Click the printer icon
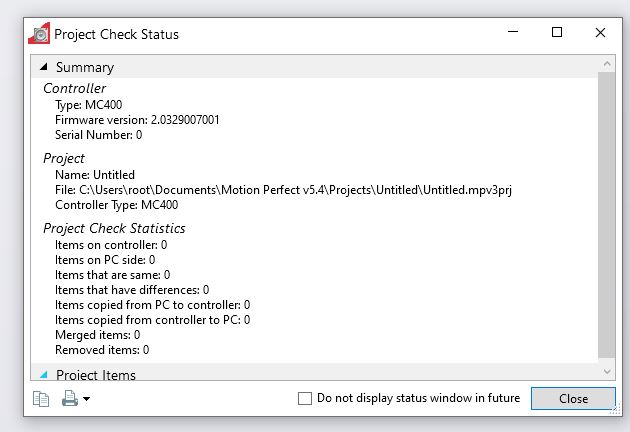The width and height of the screenshot is (630, 432). tap(70, 398)
